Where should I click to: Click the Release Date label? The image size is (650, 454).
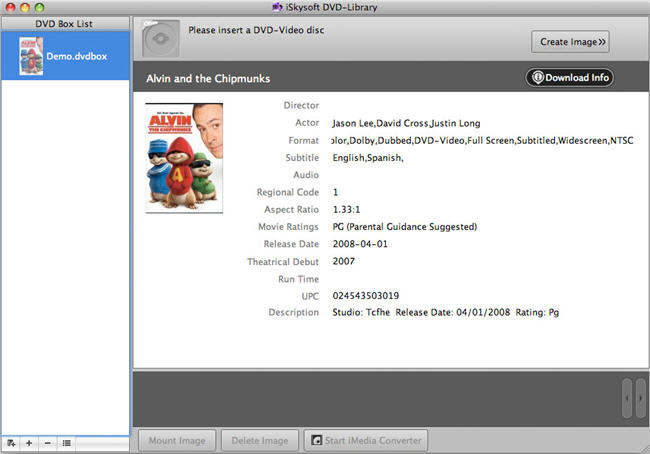[x=291, y=244]
